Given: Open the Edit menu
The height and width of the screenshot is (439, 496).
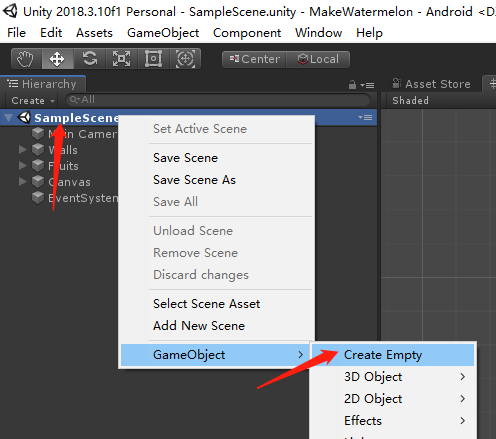Looking at the screenshot, I should coord(51,33).
